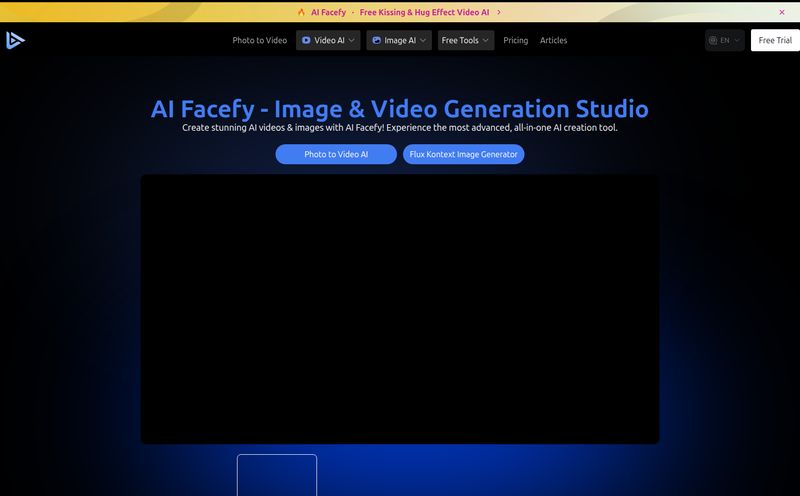Click the banner's right arrow chevron
800x496 pixels.
click(x=498, y=12)
